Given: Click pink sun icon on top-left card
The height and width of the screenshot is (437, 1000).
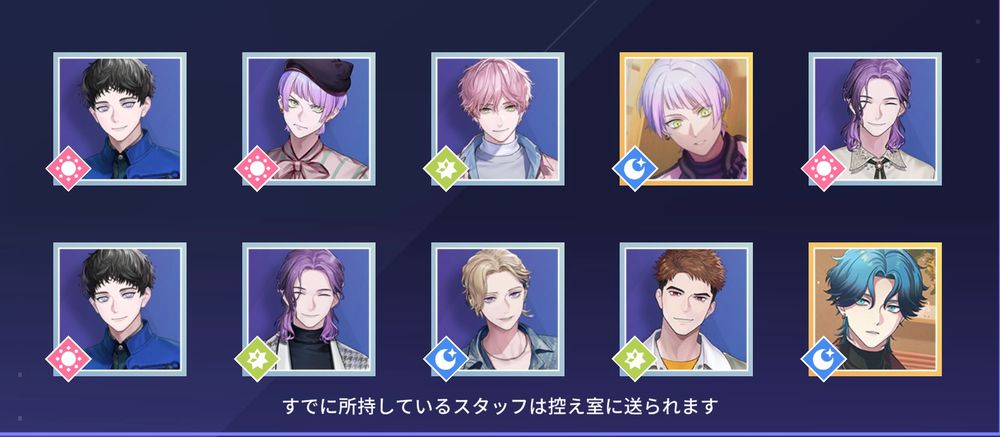Looking at the screenshot, I should (x=68, y=168).
